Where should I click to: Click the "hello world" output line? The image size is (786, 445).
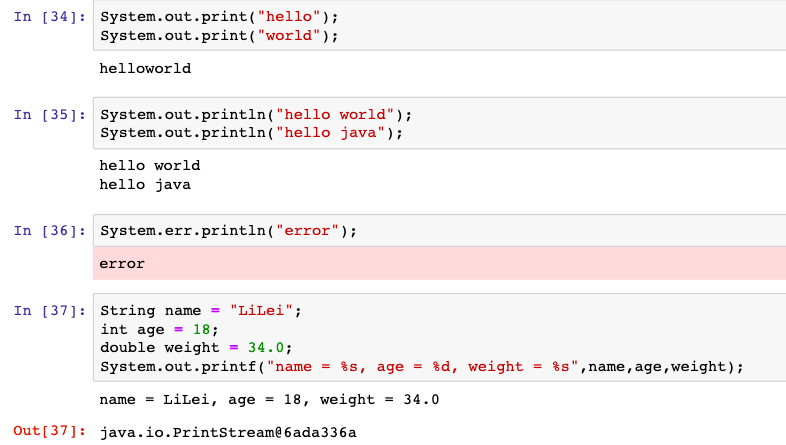(x=150, y=165)
